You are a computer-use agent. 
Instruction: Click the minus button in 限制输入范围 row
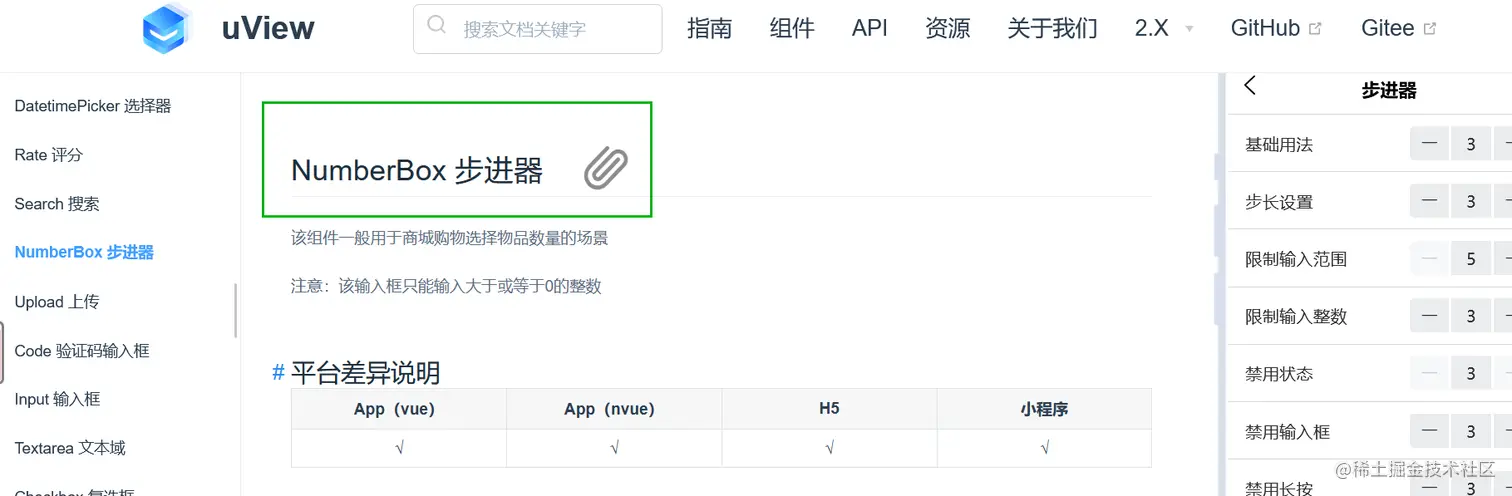[1429, 259]
